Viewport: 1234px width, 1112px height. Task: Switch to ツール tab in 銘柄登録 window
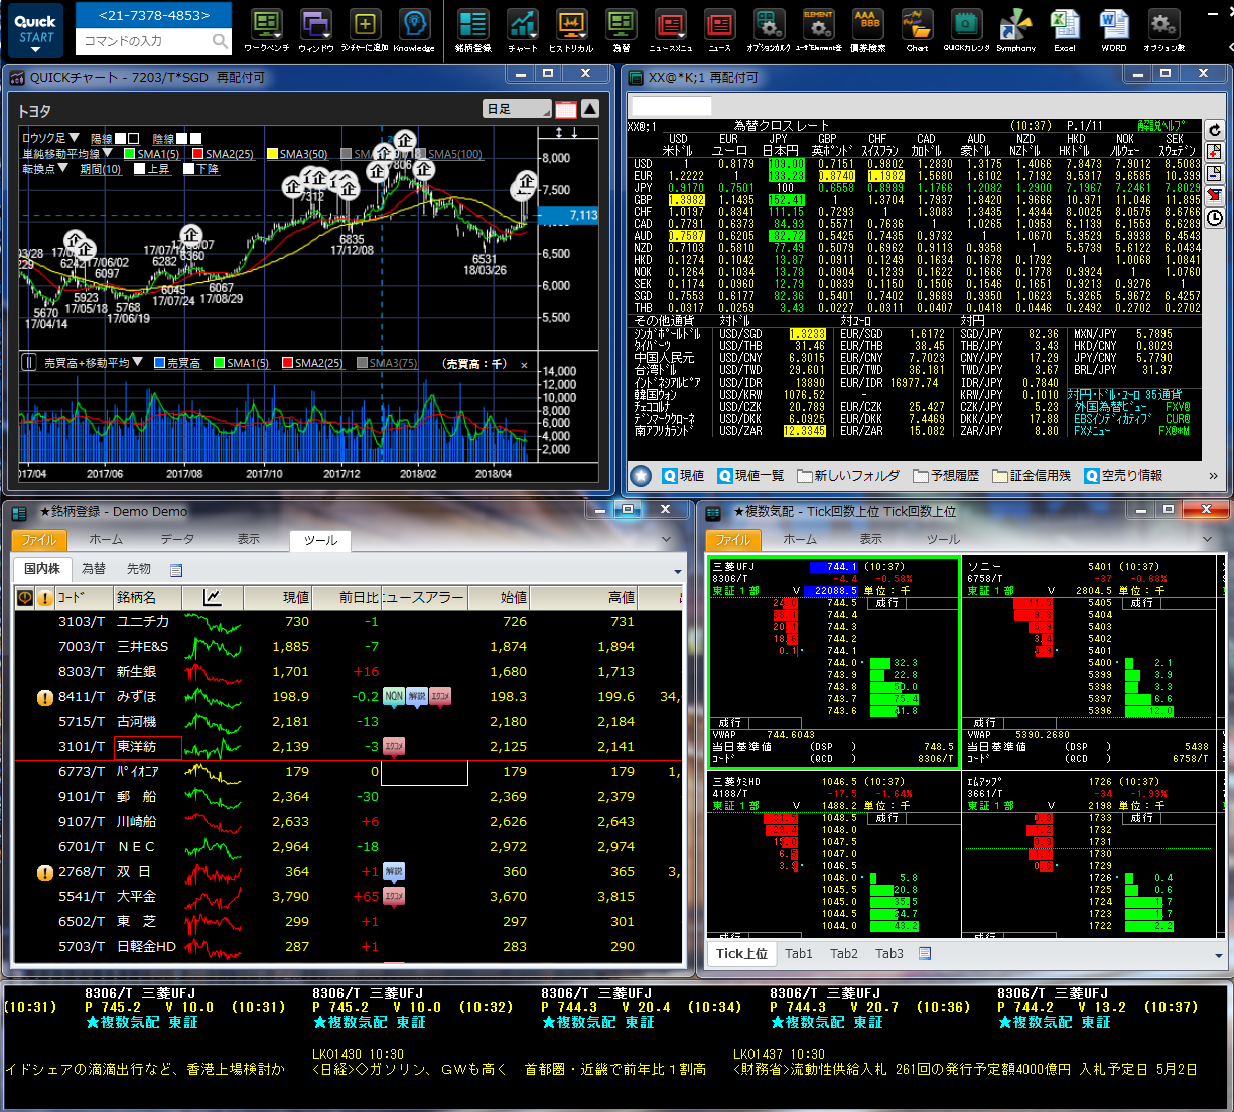pyautogui.click(x=320, y=540)
